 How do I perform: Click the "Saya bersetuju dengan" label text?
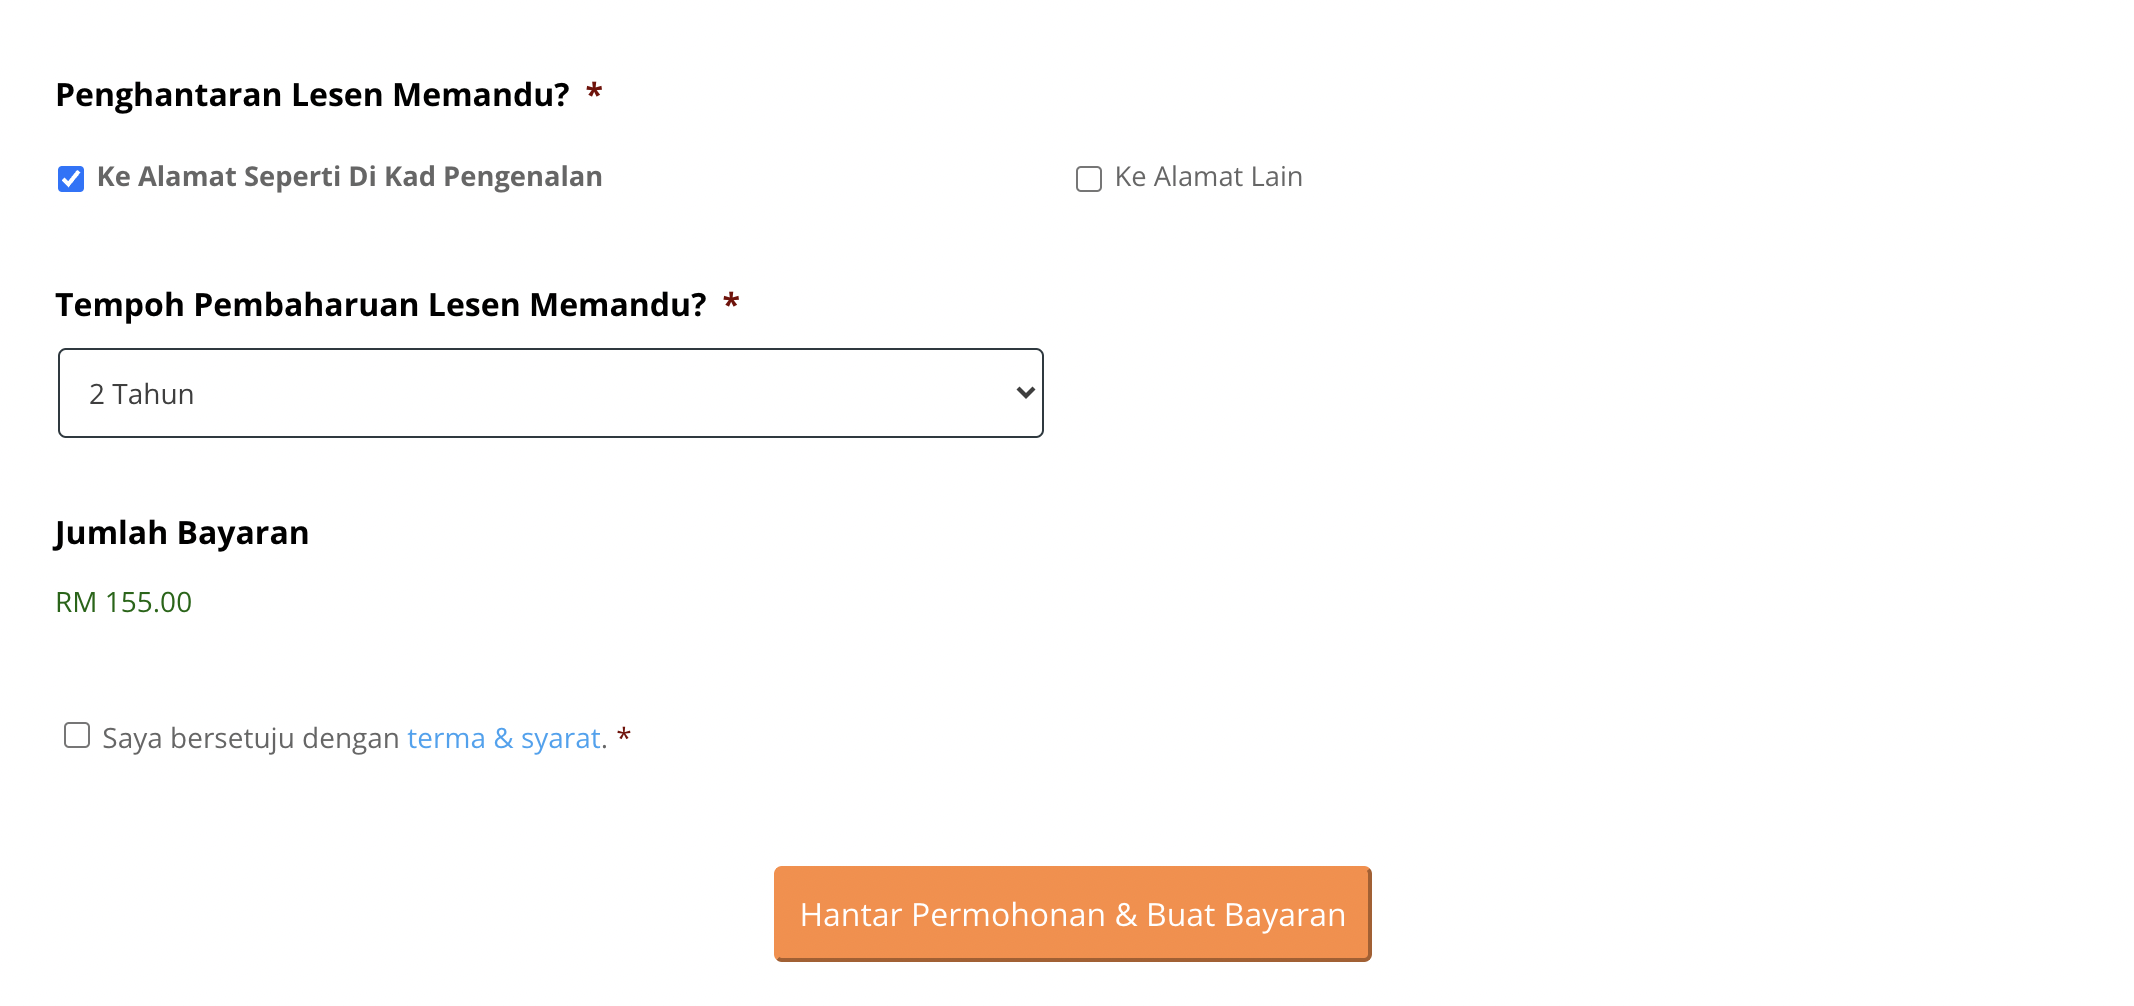[x=250, y=738]
